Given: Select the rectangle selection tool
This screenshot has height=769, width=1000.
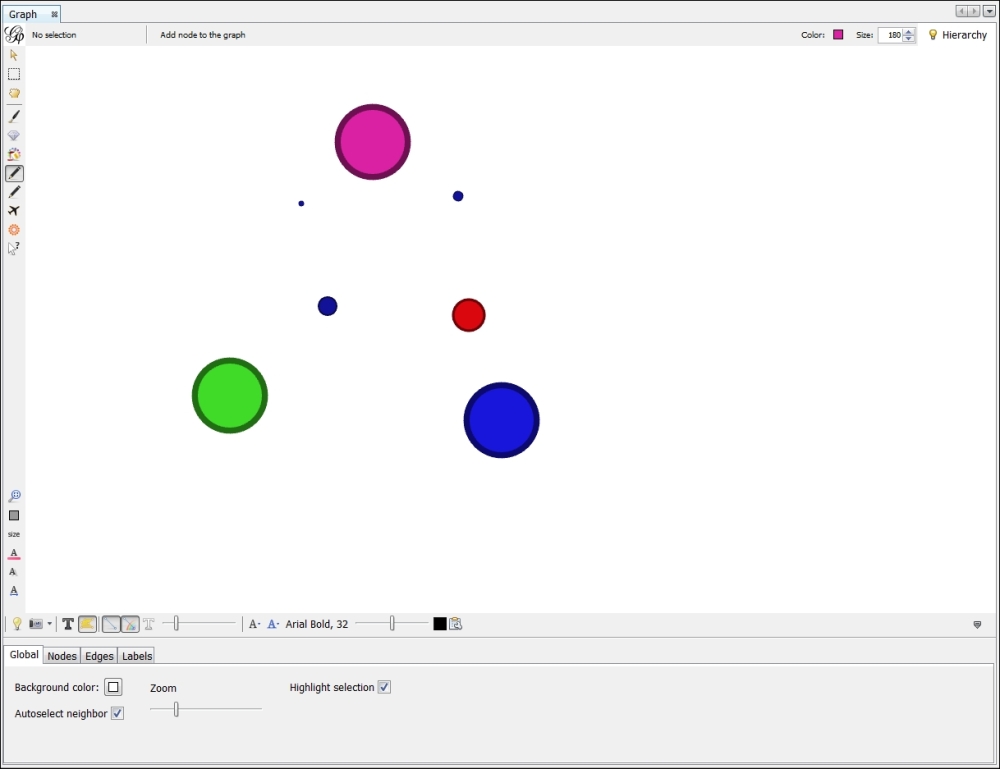Looking at the screenshot, I should pos(14,74).
